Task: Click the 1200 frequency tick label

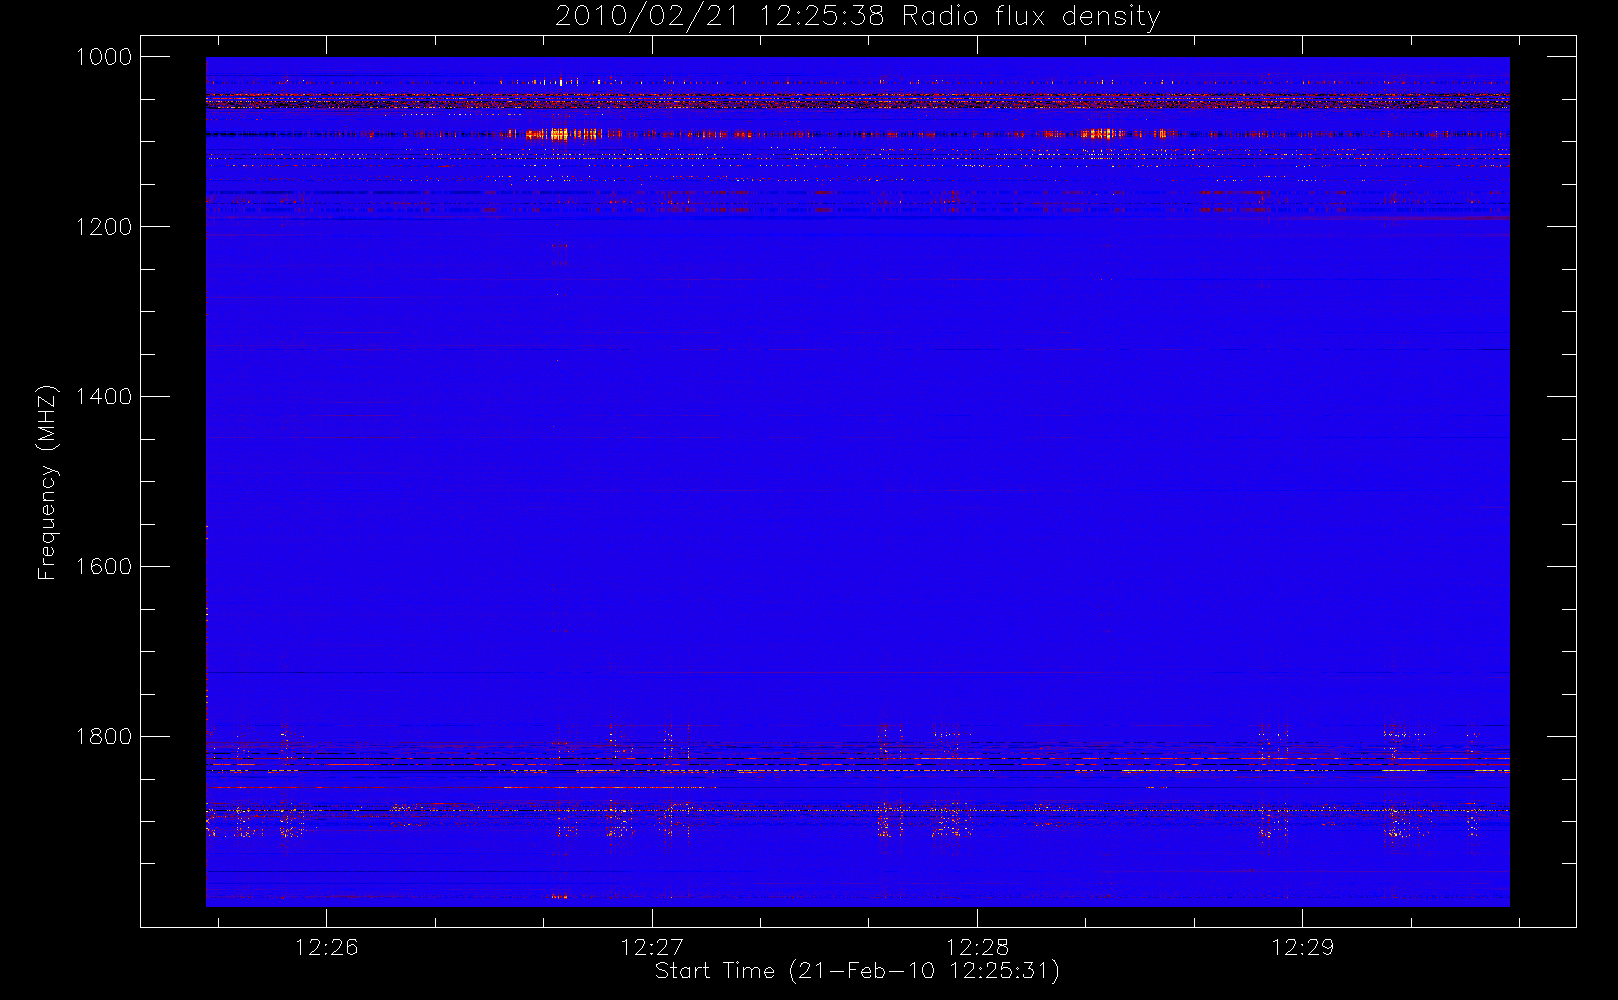Action: coord(103,227)
